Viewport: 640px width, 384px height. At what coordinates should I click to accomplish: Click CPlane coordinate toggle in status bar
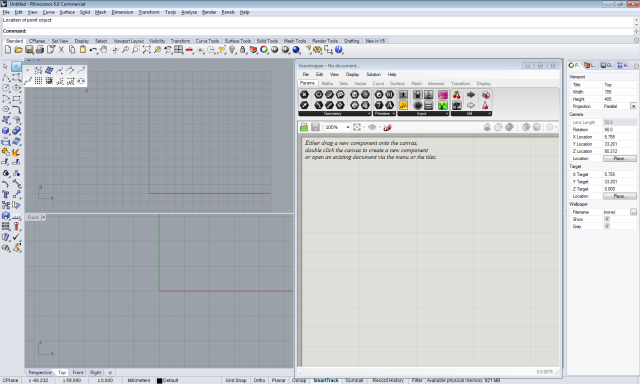tap(11, 380)
